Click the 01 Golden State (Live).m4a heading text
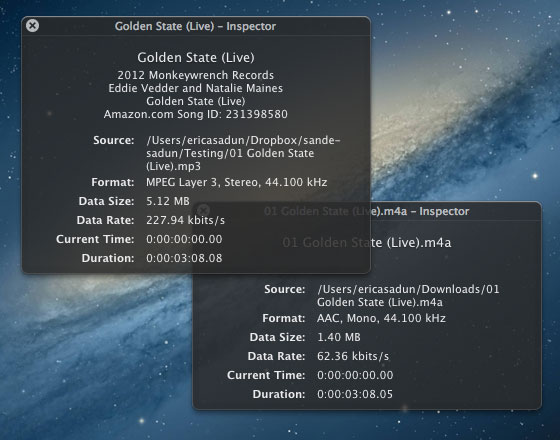 click(367, 242)
